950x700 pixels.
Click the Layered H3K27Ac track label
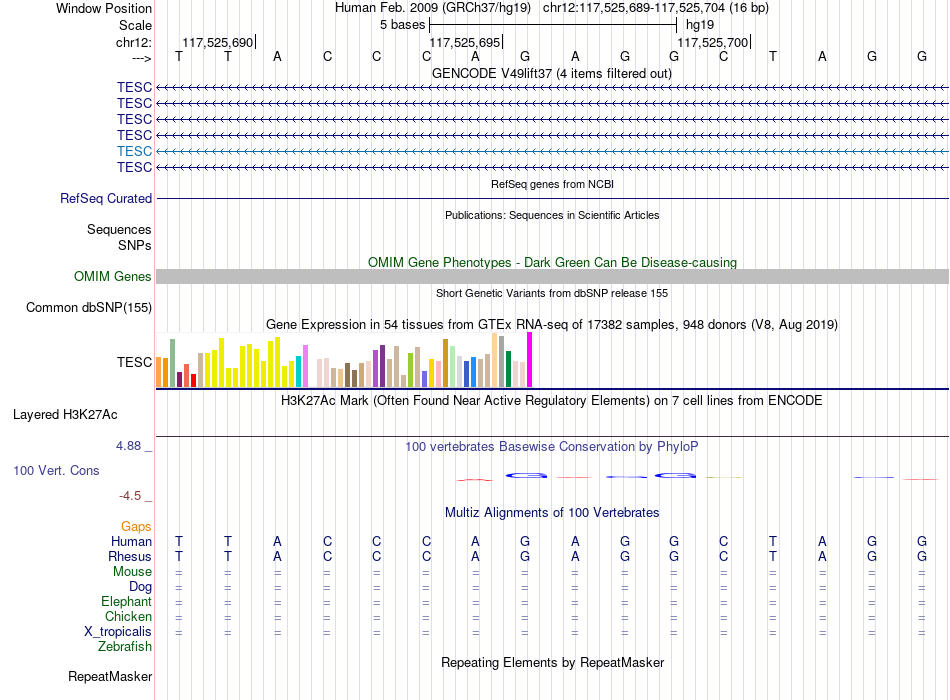[x=65, y=415]
